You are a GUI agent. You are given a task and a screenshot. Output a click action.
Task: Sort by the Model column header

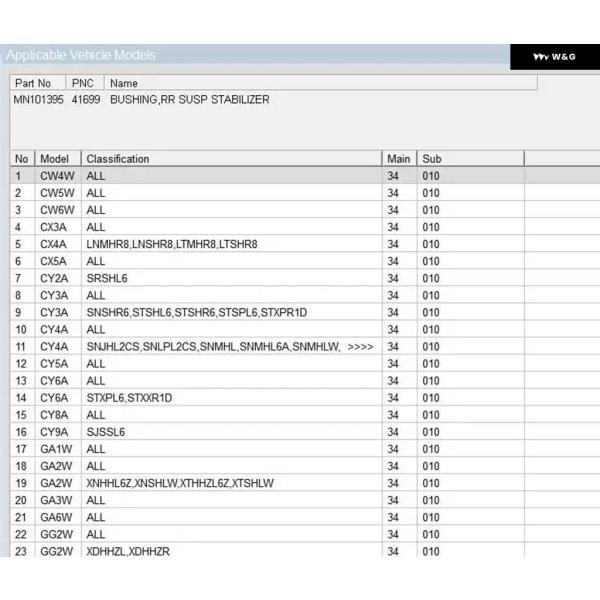pos(54,159)
